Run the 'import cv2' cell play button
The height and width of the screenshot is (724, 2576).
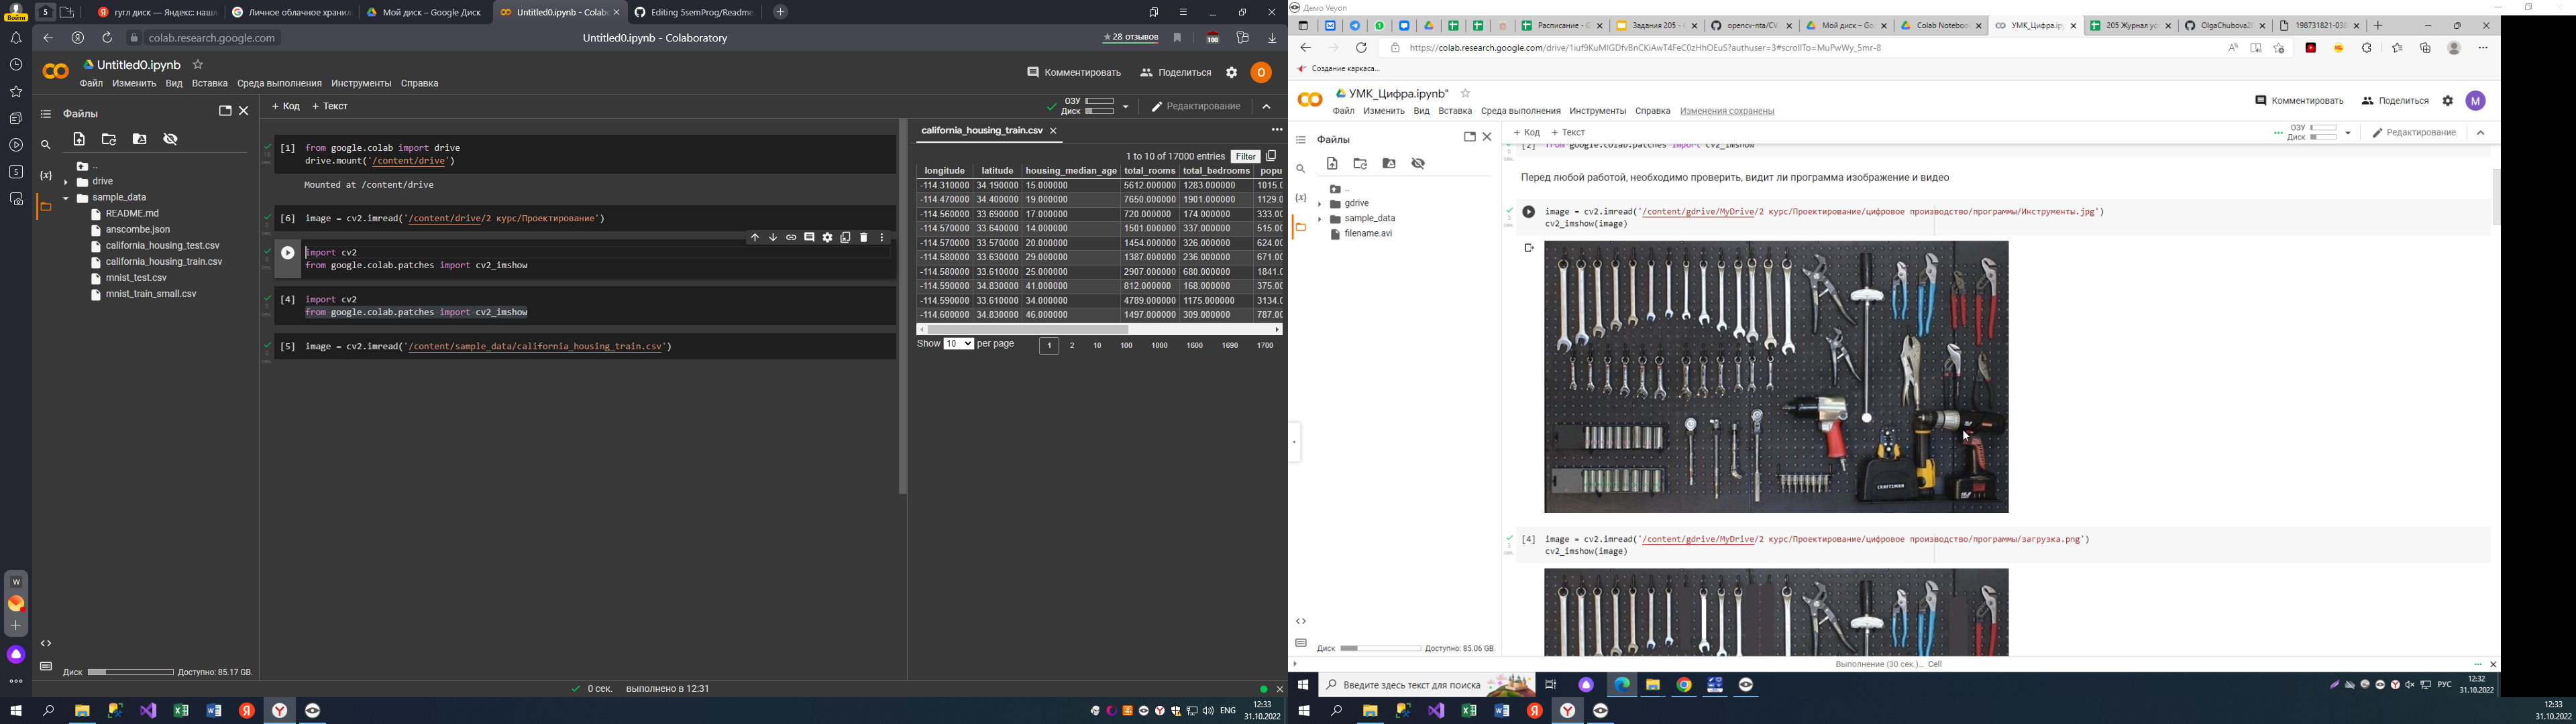tap(288, 254)
